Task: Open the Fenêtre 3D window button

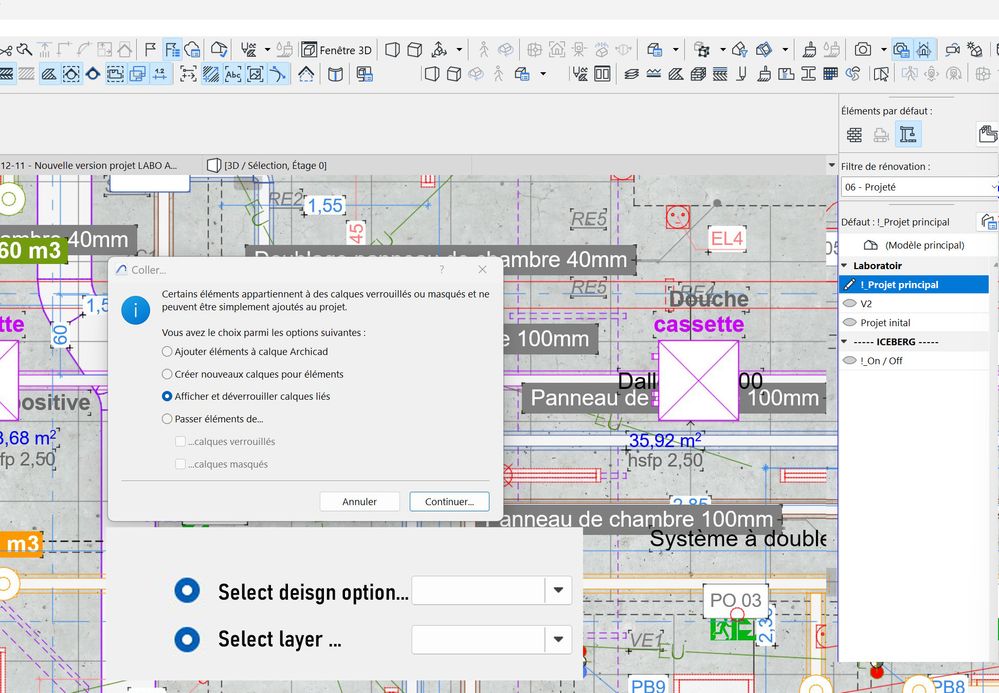Action: coord(336,49)
